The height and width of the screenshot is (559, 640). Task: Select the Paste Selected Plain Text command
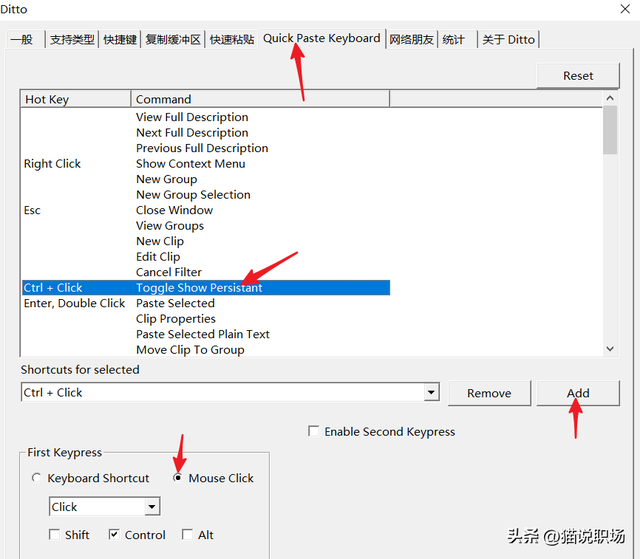(x=202, y=334)
